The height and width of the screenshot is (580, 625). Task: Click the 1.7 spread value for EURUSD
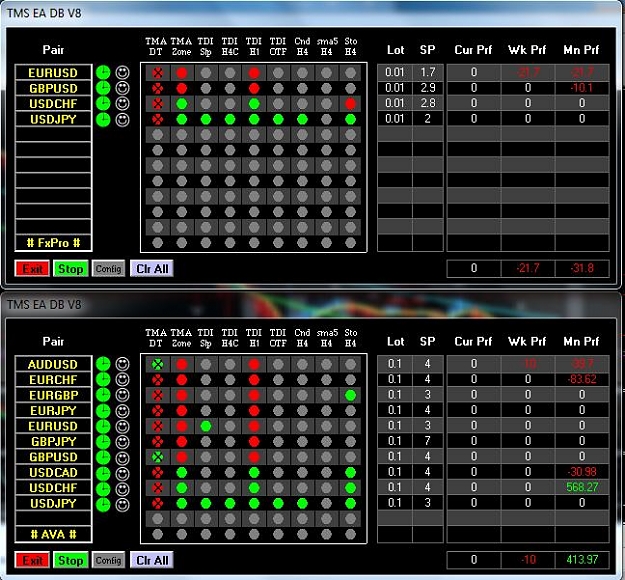(428, 72)
